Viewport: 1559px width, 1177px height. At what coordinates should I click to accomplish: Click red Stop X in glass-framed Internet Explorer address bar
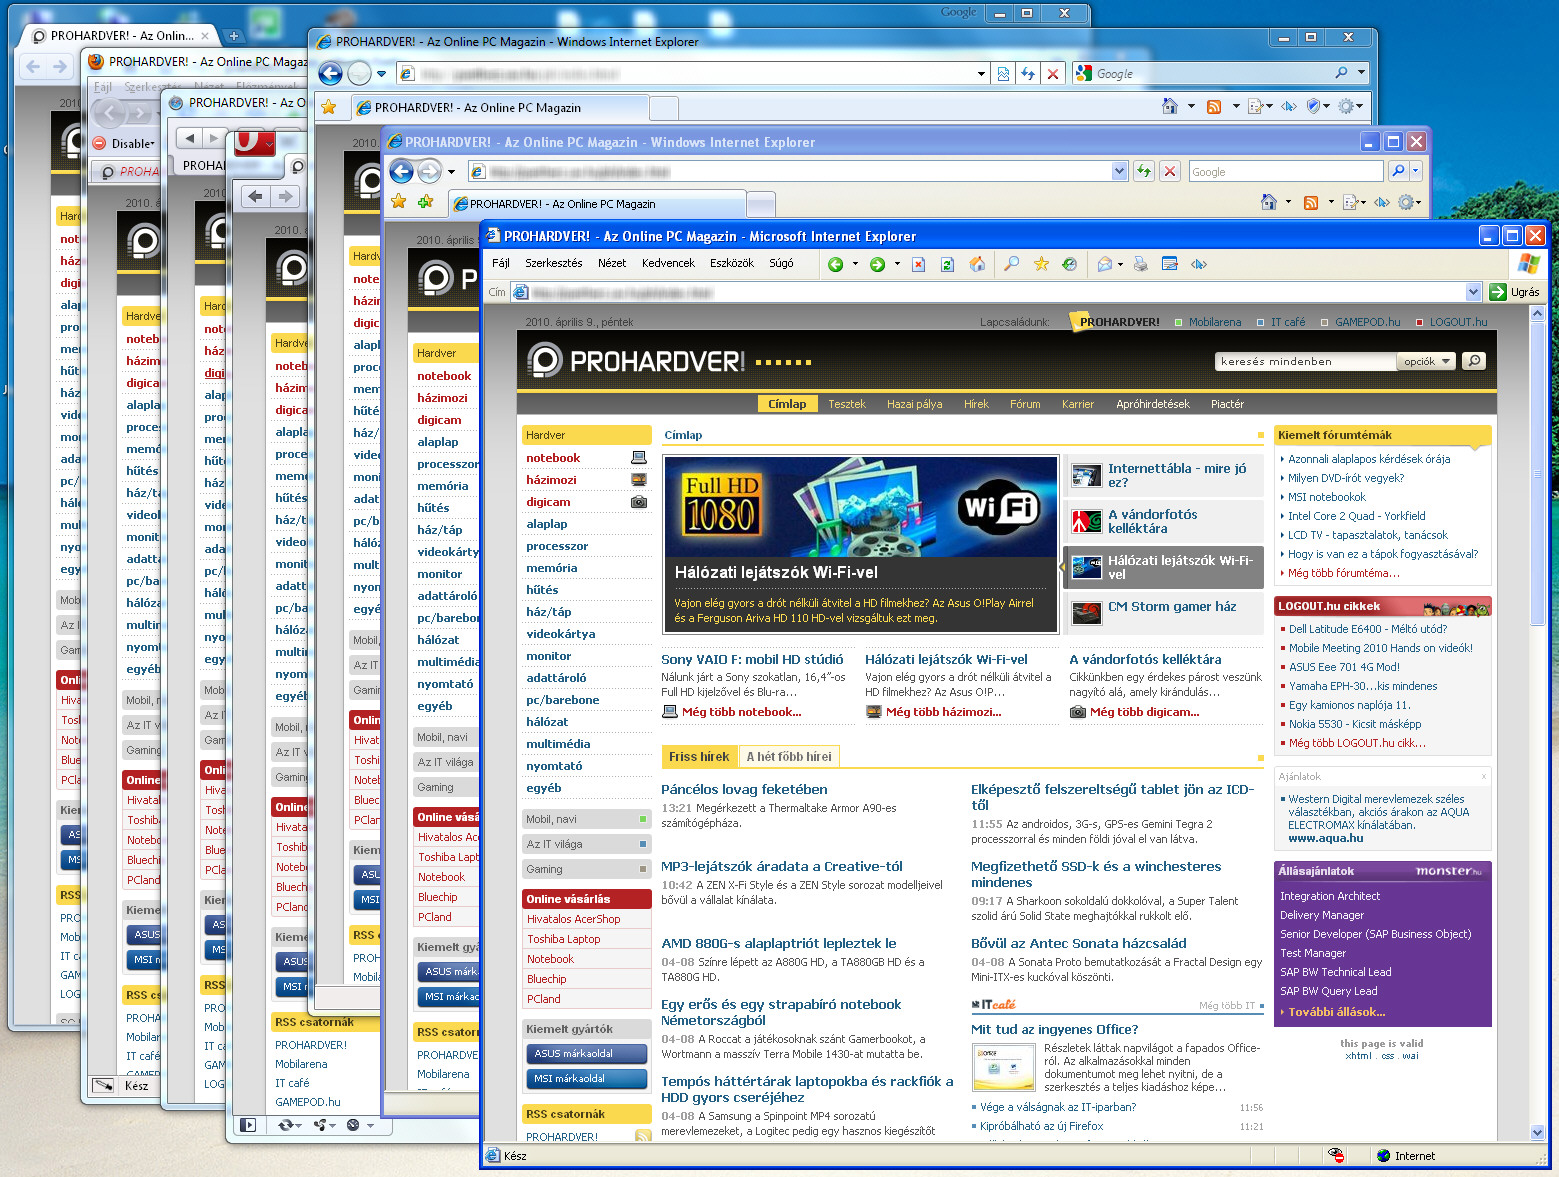[x=1052, y=73]
